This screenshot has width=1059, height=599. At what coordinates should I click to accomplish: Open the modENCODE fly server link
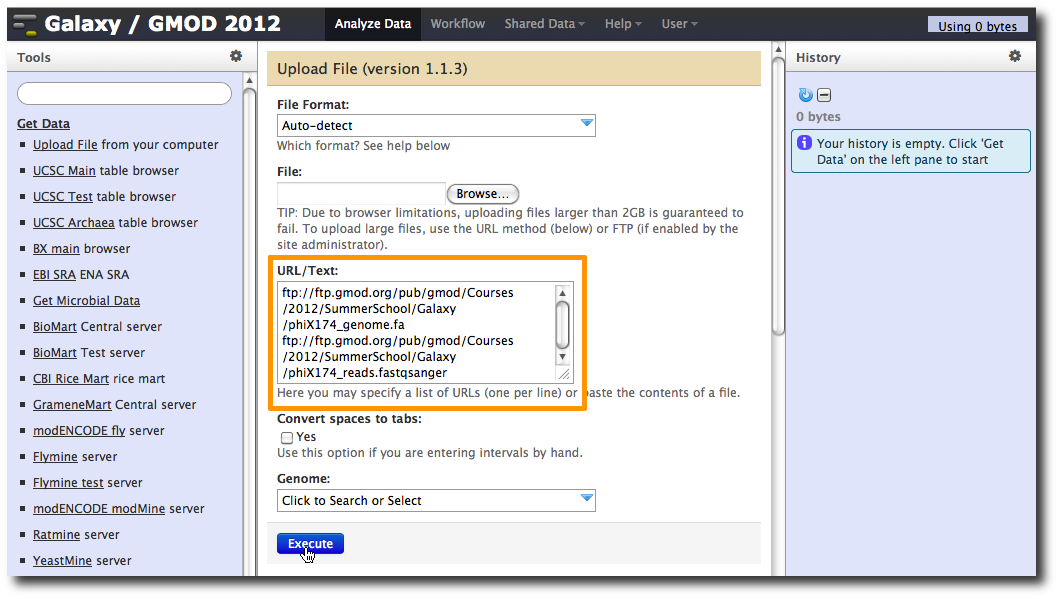79,431
